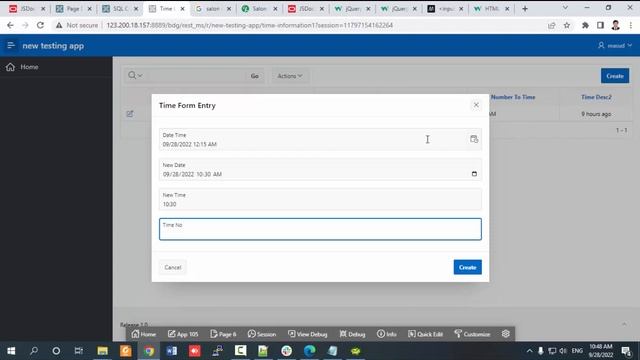The image size is (640, 360).
Task: Open File Explorer from the taskbar
Action: point(102,351)
